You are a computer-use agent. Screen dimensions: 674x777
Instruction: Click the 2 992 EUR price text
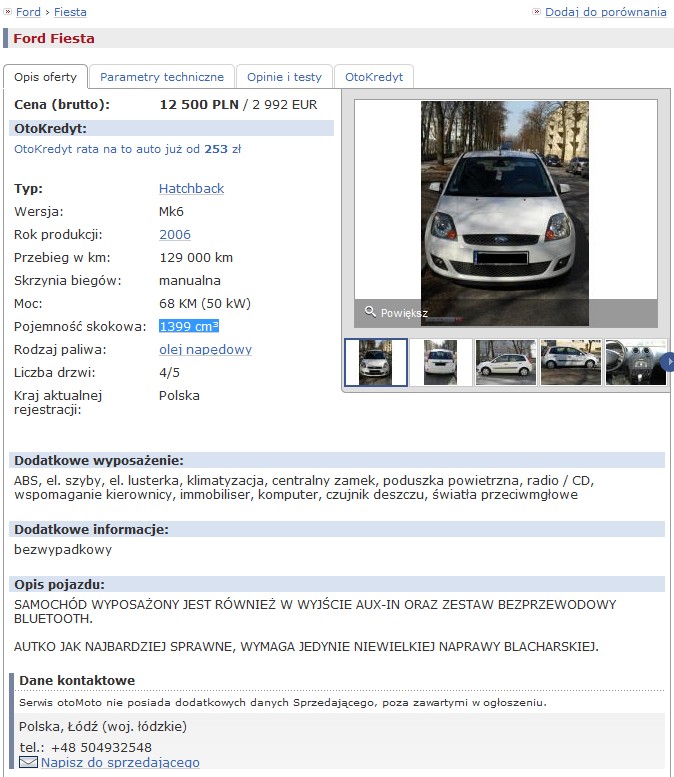[x=284, y=105]
